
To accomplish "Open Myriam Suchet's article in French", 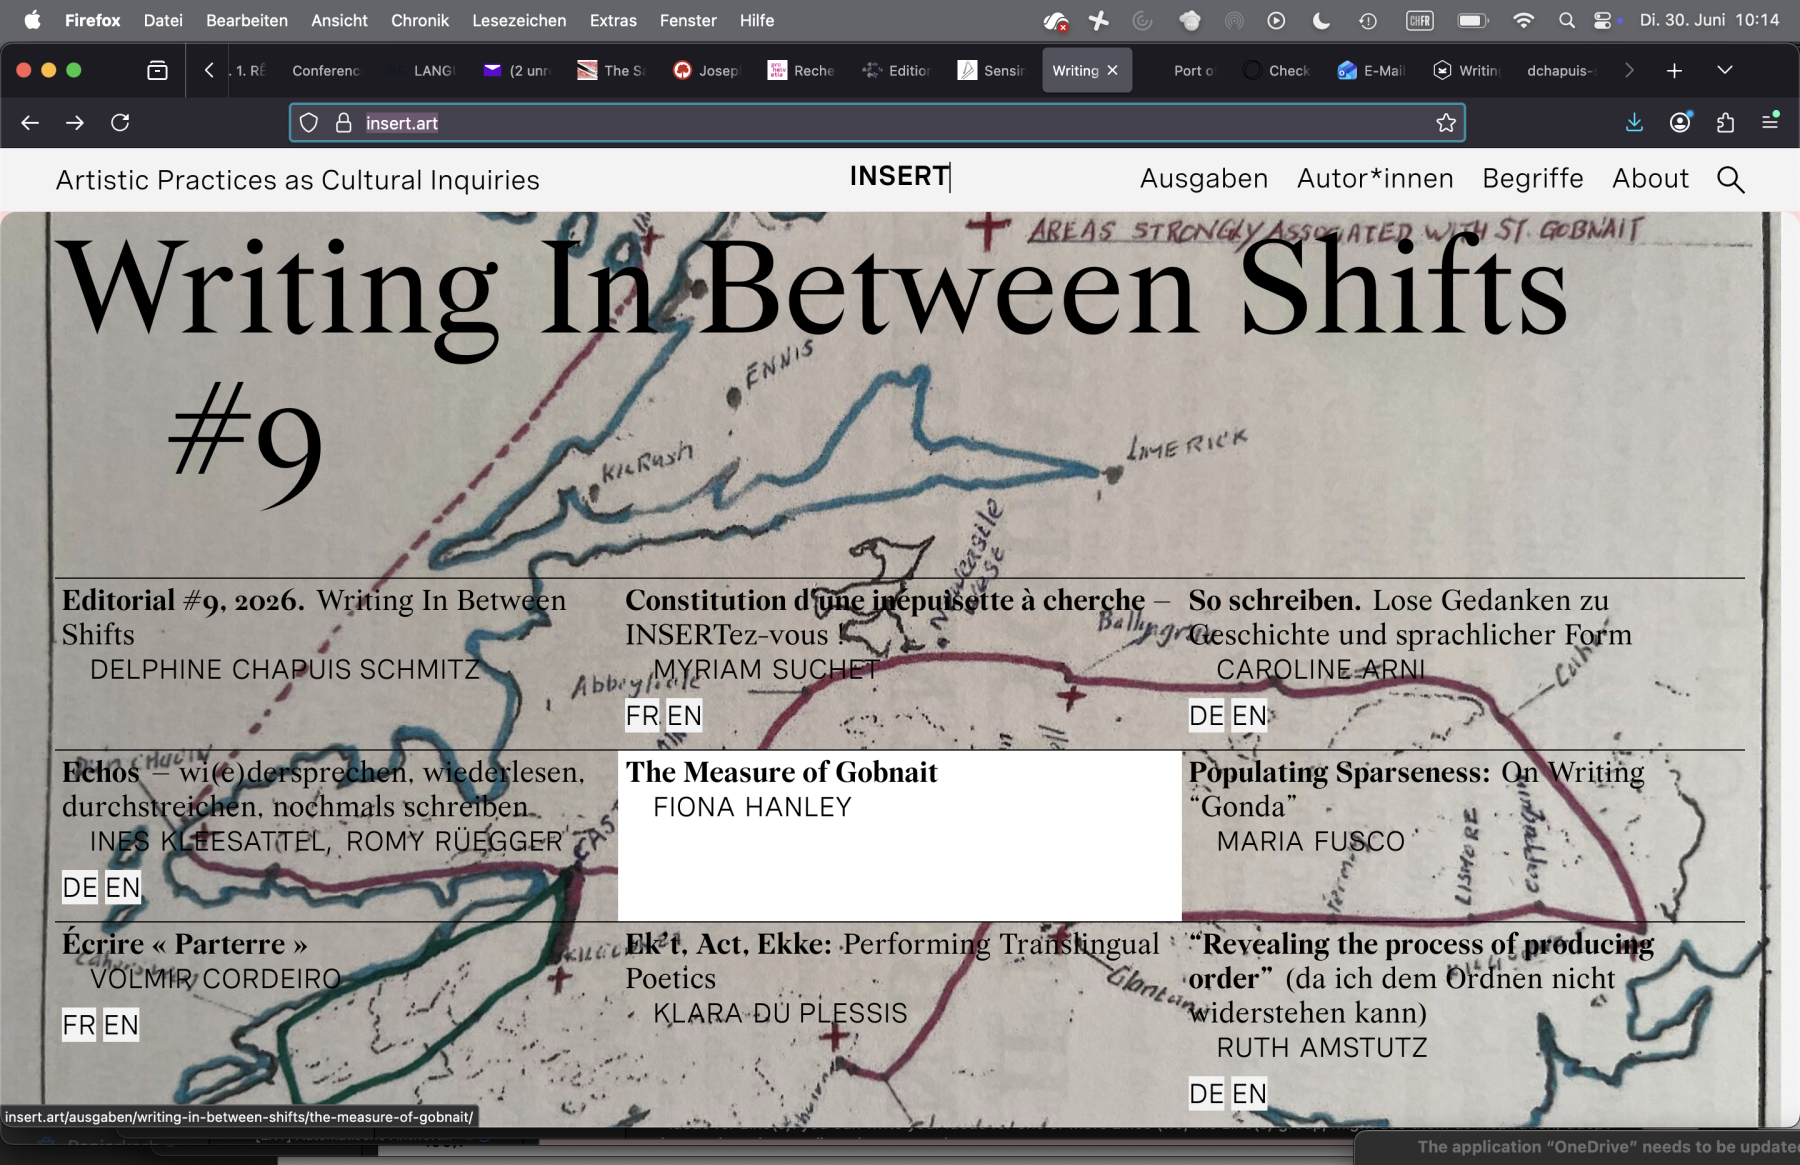I will coord(642,715).
